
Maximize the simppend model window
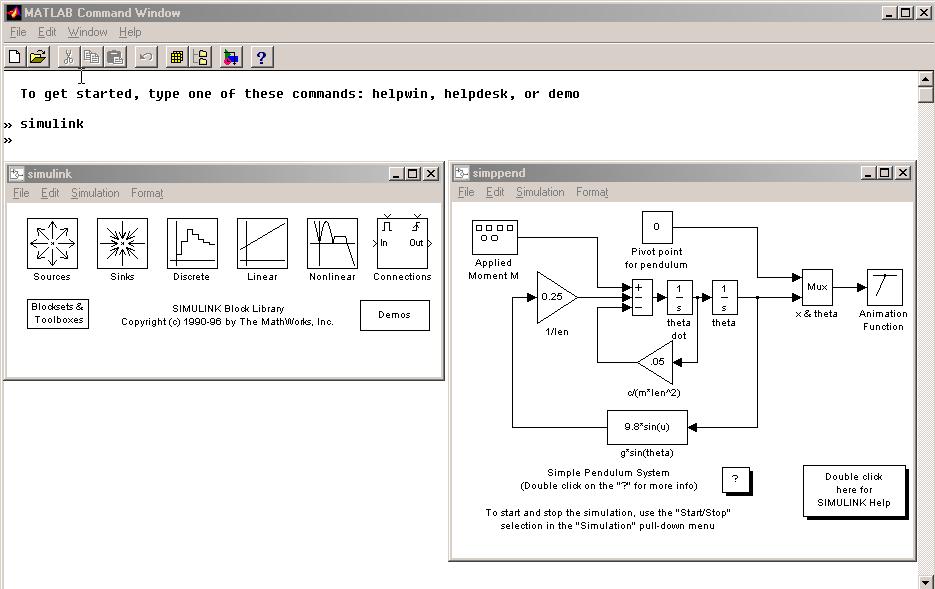tap(885, 173)
